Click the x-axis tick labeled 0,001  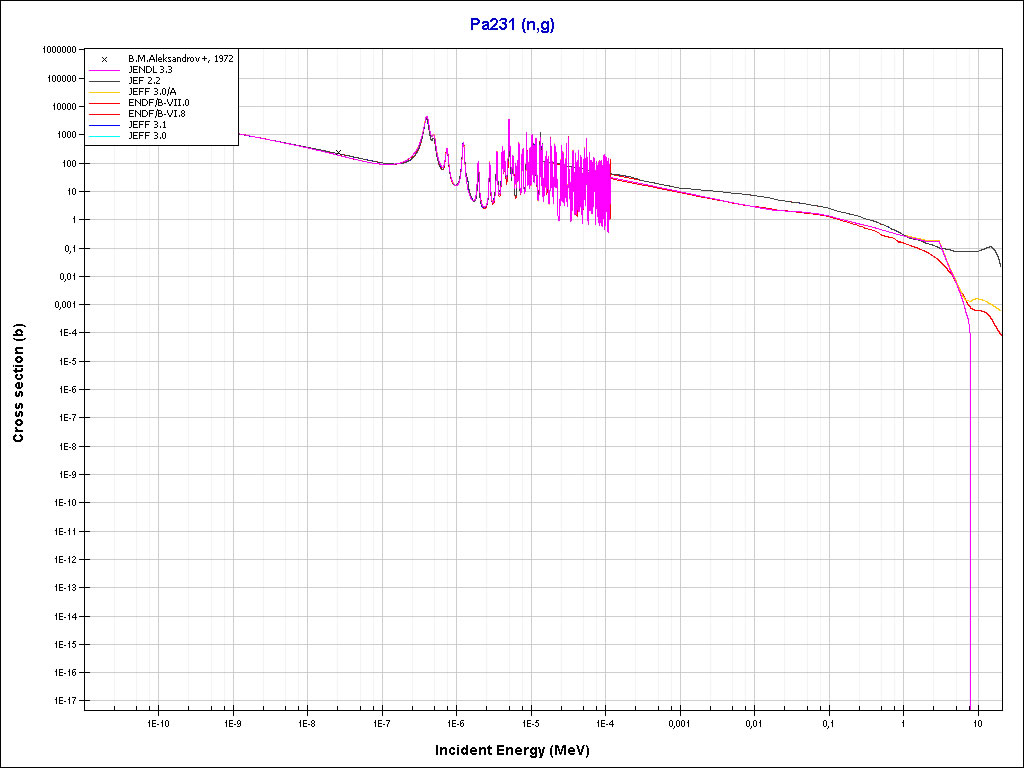point(679,722)
